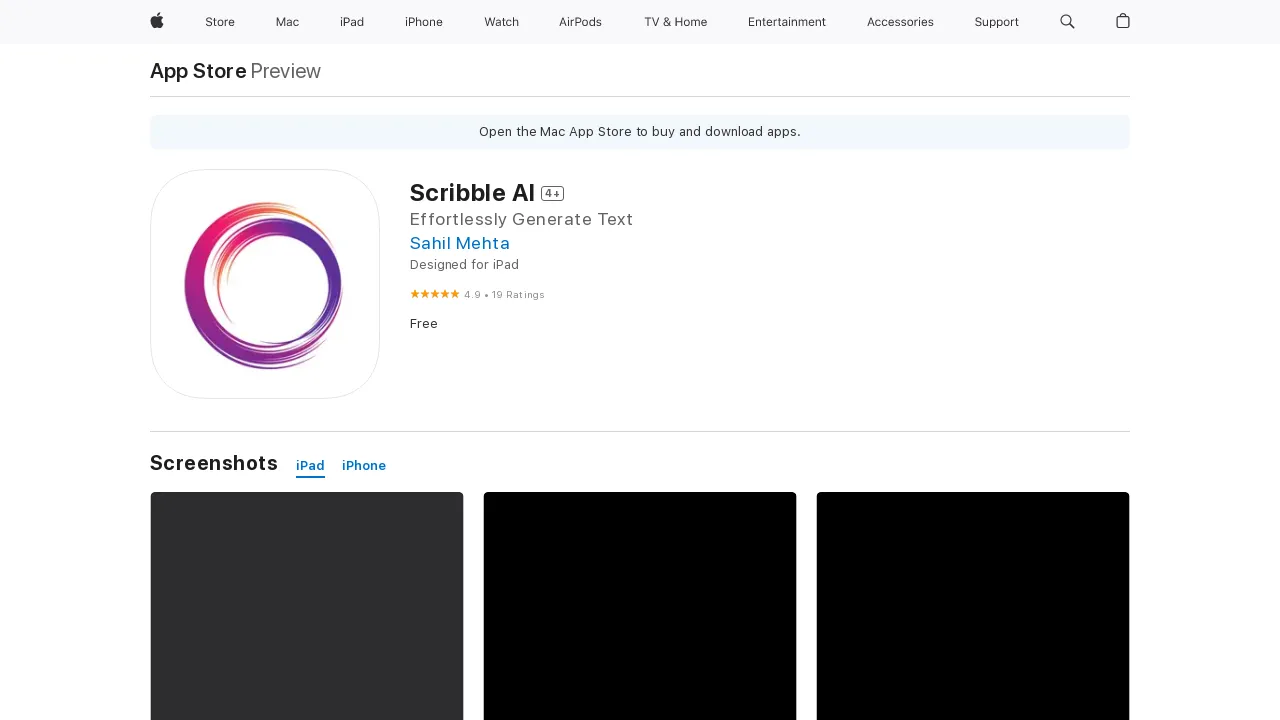
Task: Click the 4+ age rating badge
Action: point(552,193)
